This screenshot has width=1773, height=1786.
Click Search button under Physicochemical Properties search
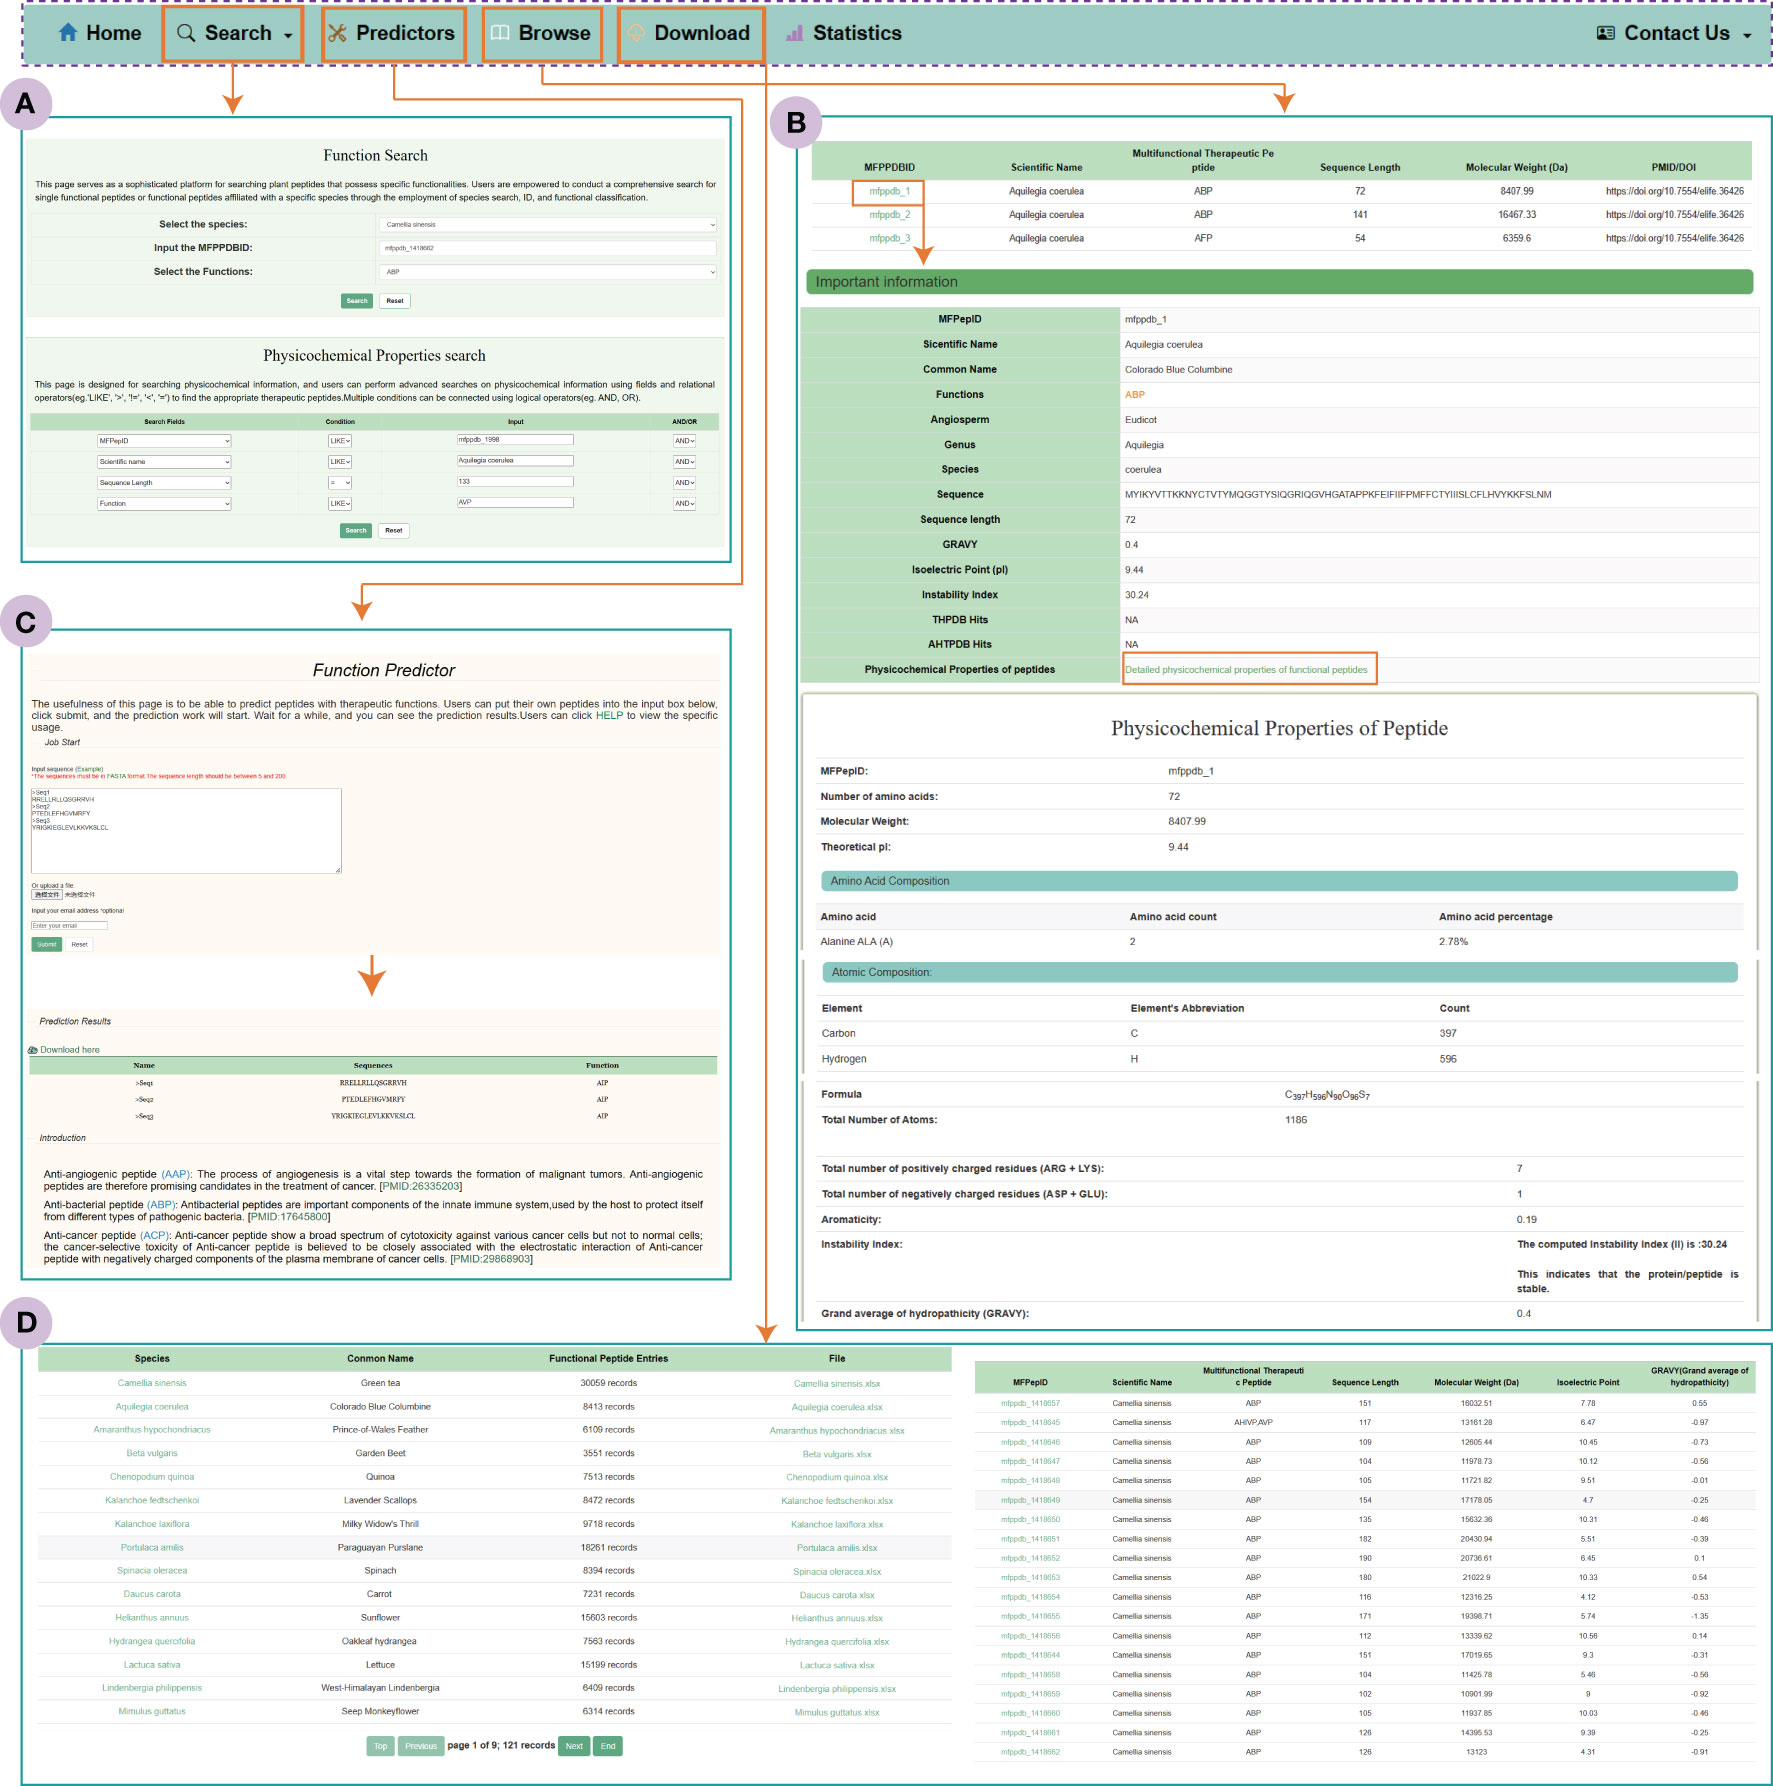pos(356,531)
